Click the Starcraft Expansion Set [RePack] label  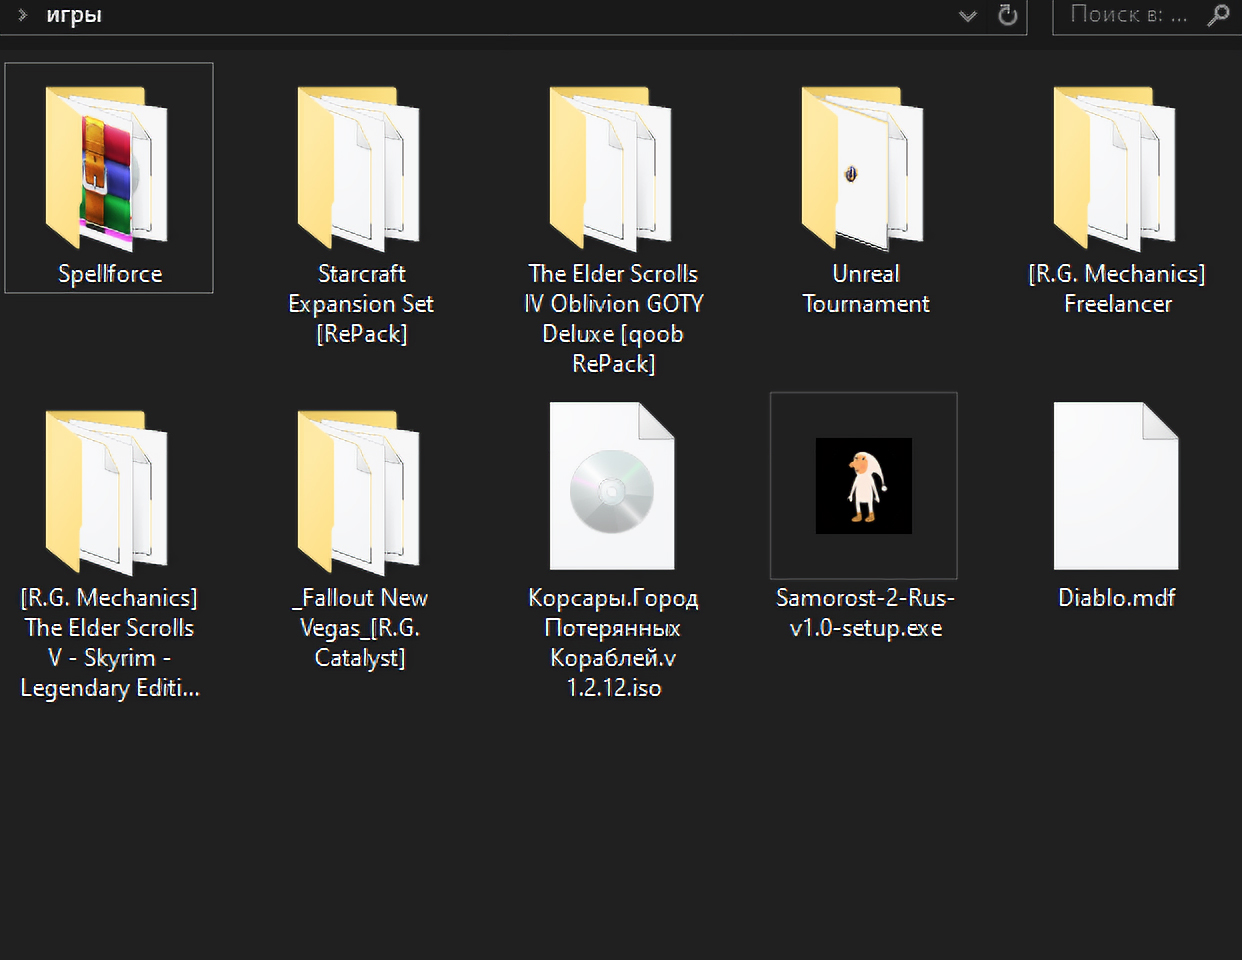click(361, 304)
